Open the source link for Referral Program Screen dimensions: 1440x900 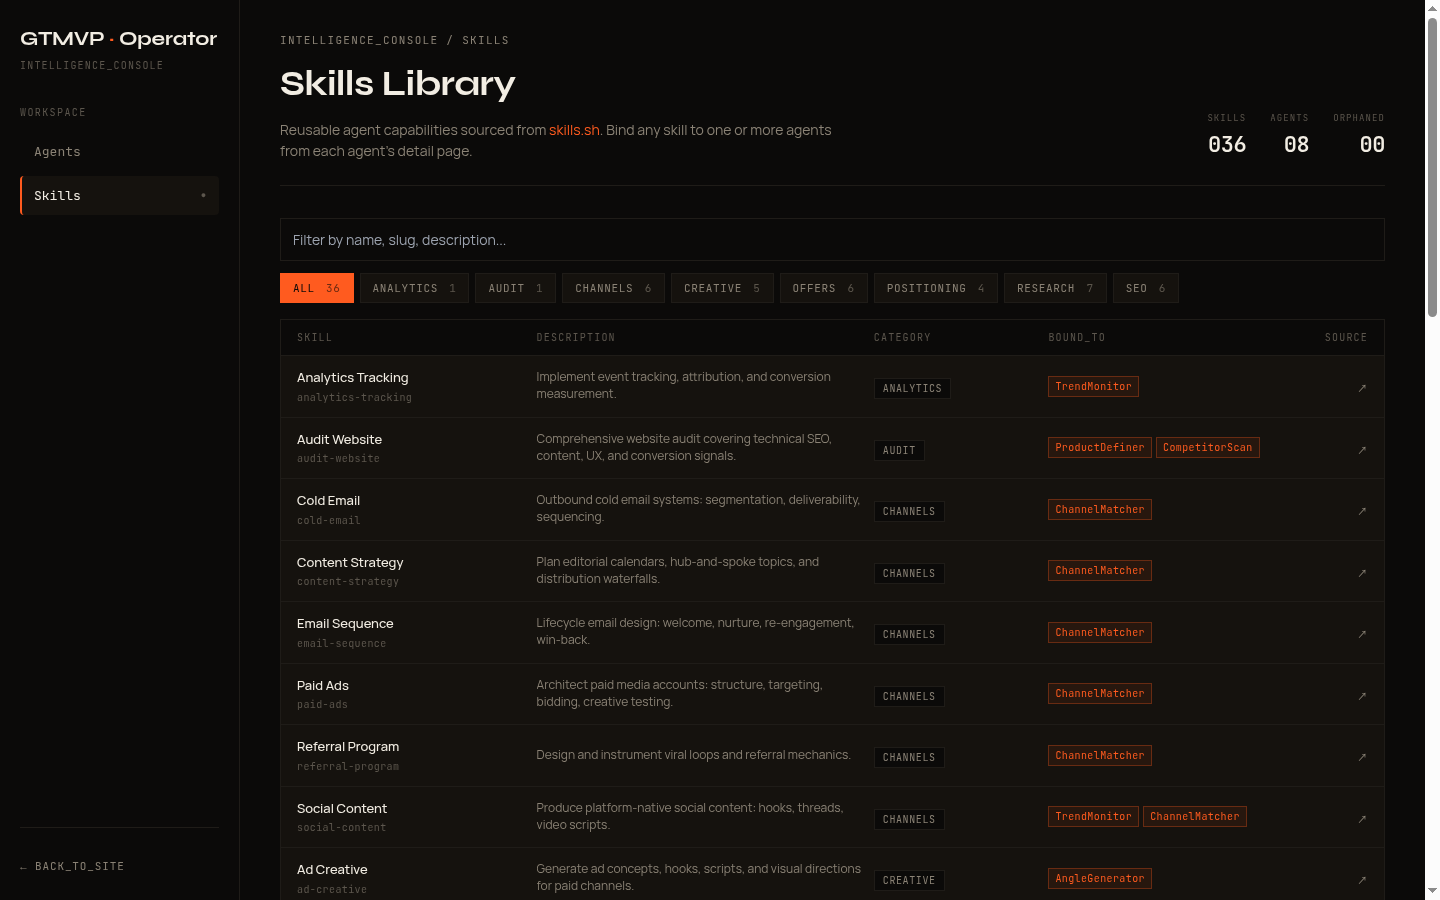click(x=1362, y=757)
